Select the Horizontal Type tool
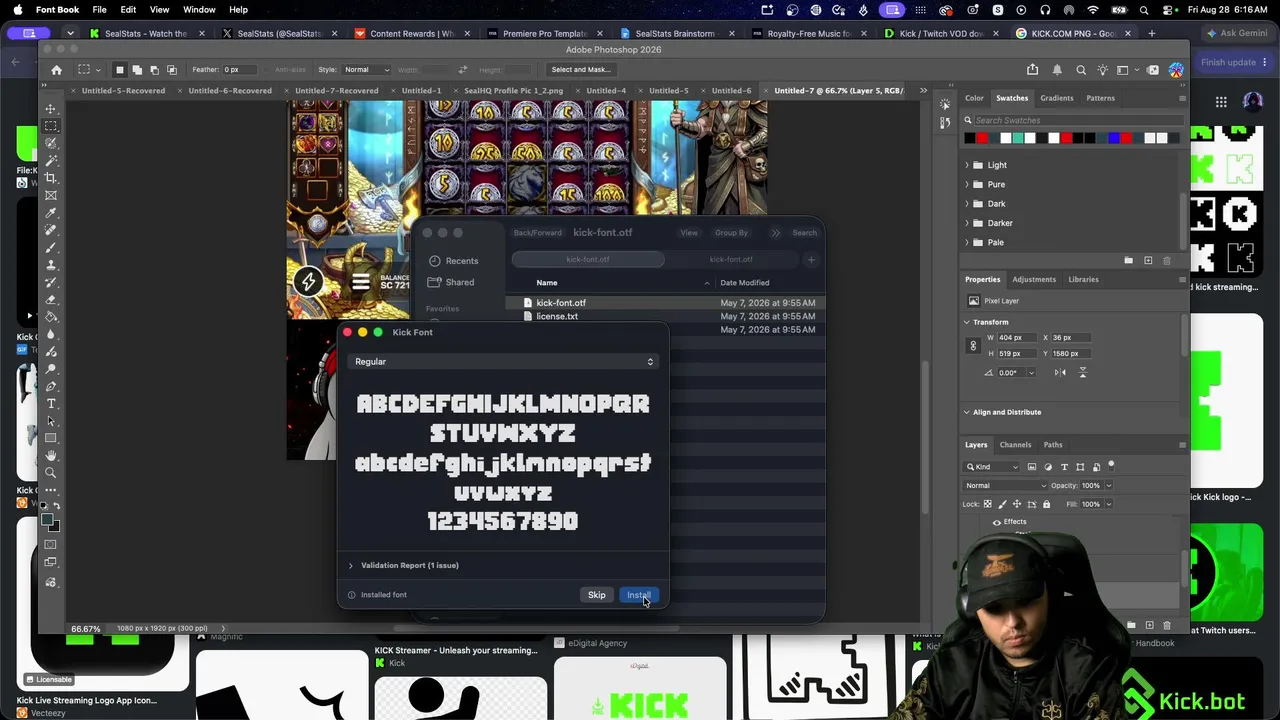1280x720 pixels. pyautogui.click(x=51, y=404)
